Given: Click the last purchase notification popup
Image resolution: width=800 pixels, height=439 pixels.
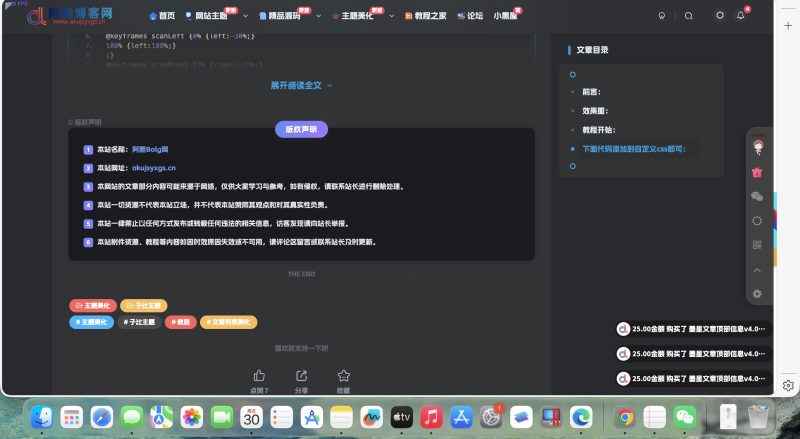Looking at the screenshot, I should [693, 379].
